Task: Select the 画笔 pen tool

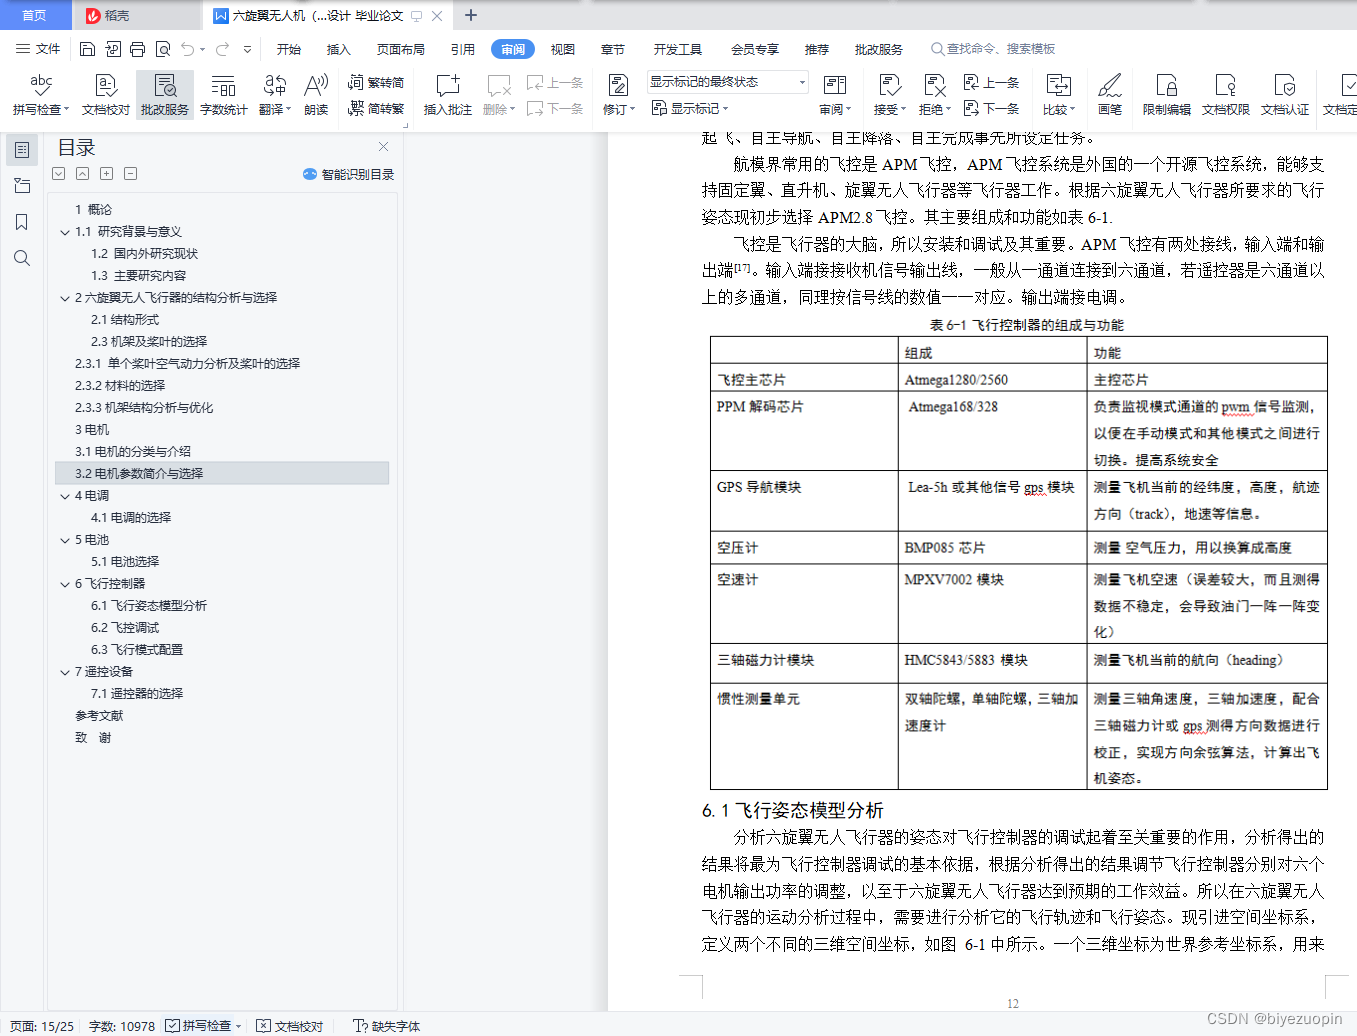Action: 1109,95
